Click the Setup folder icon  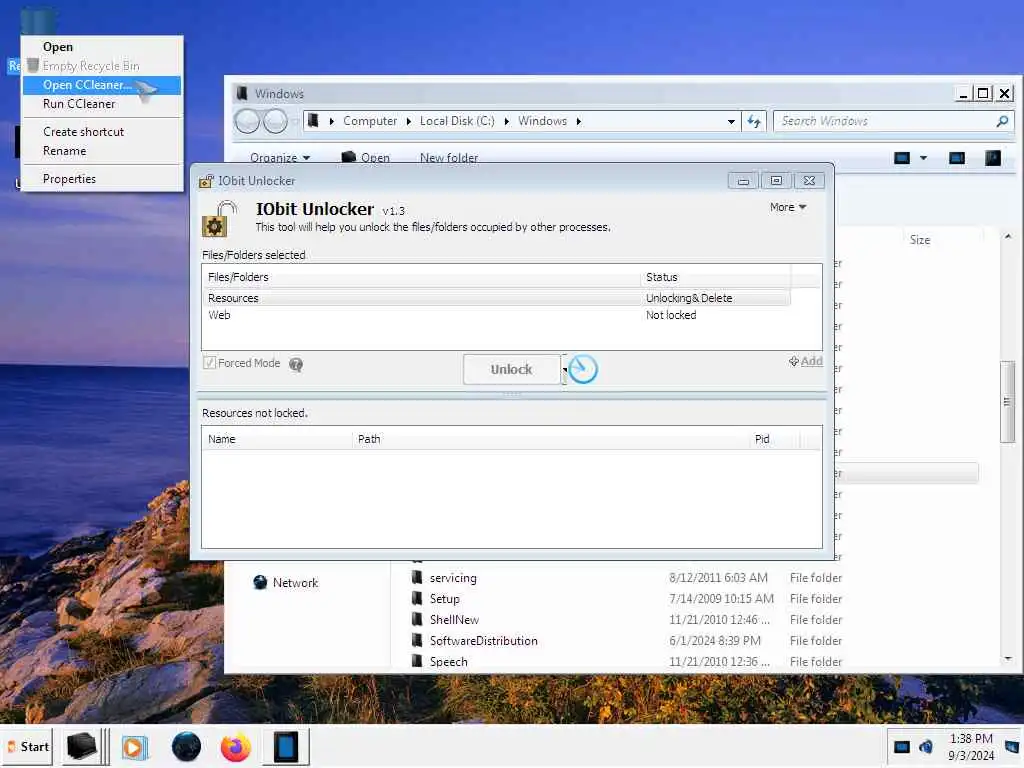417,598
